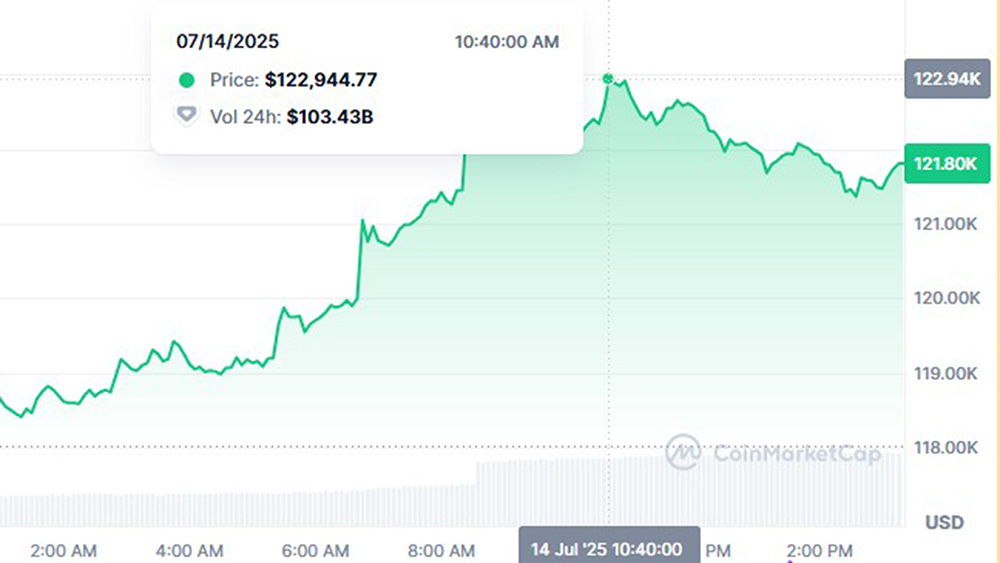The height and width of the screenshot is (563, 1000).
Task: Click the 07/14/2025 date in tooltip
Action: [228, 42]
